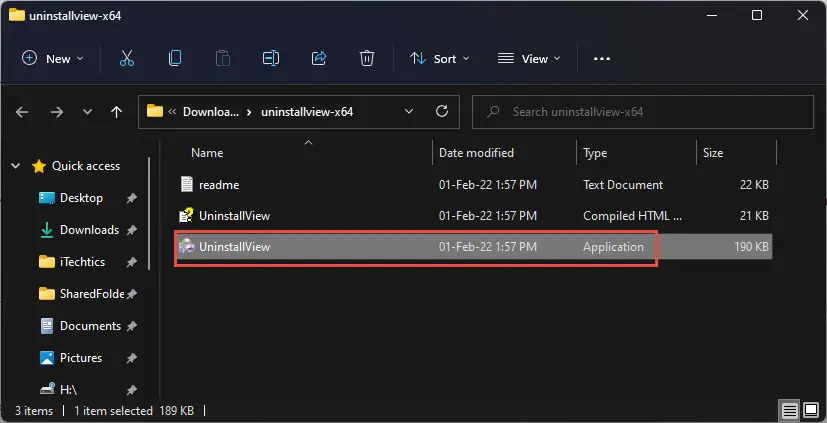Switch to details view layout icon
The height and width of the screenshot is (423, 827).
tap(789, 410)
